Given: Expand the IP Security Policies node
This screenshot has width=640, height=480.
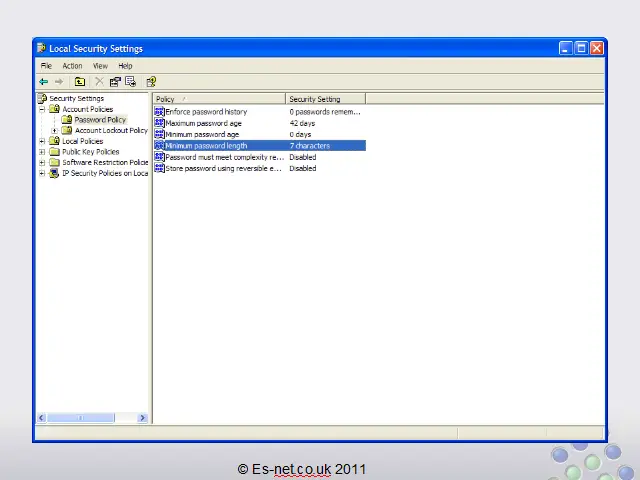Looking at the screenshot, I should click(x=42, y=173).
